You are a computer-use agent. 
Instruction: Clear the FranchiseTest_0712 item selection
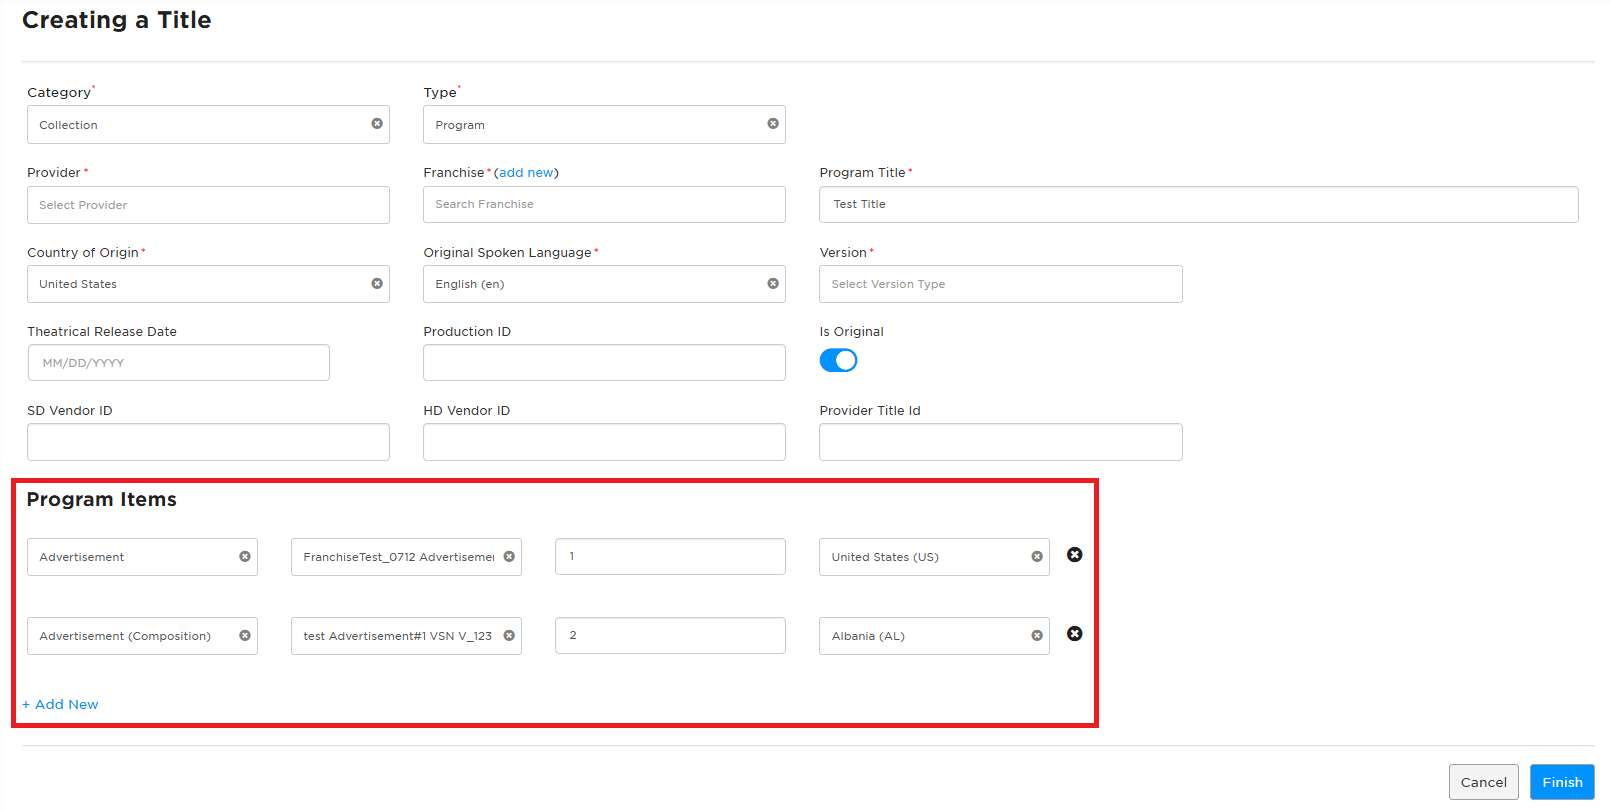pyautogui.click(x=509, y=557)
